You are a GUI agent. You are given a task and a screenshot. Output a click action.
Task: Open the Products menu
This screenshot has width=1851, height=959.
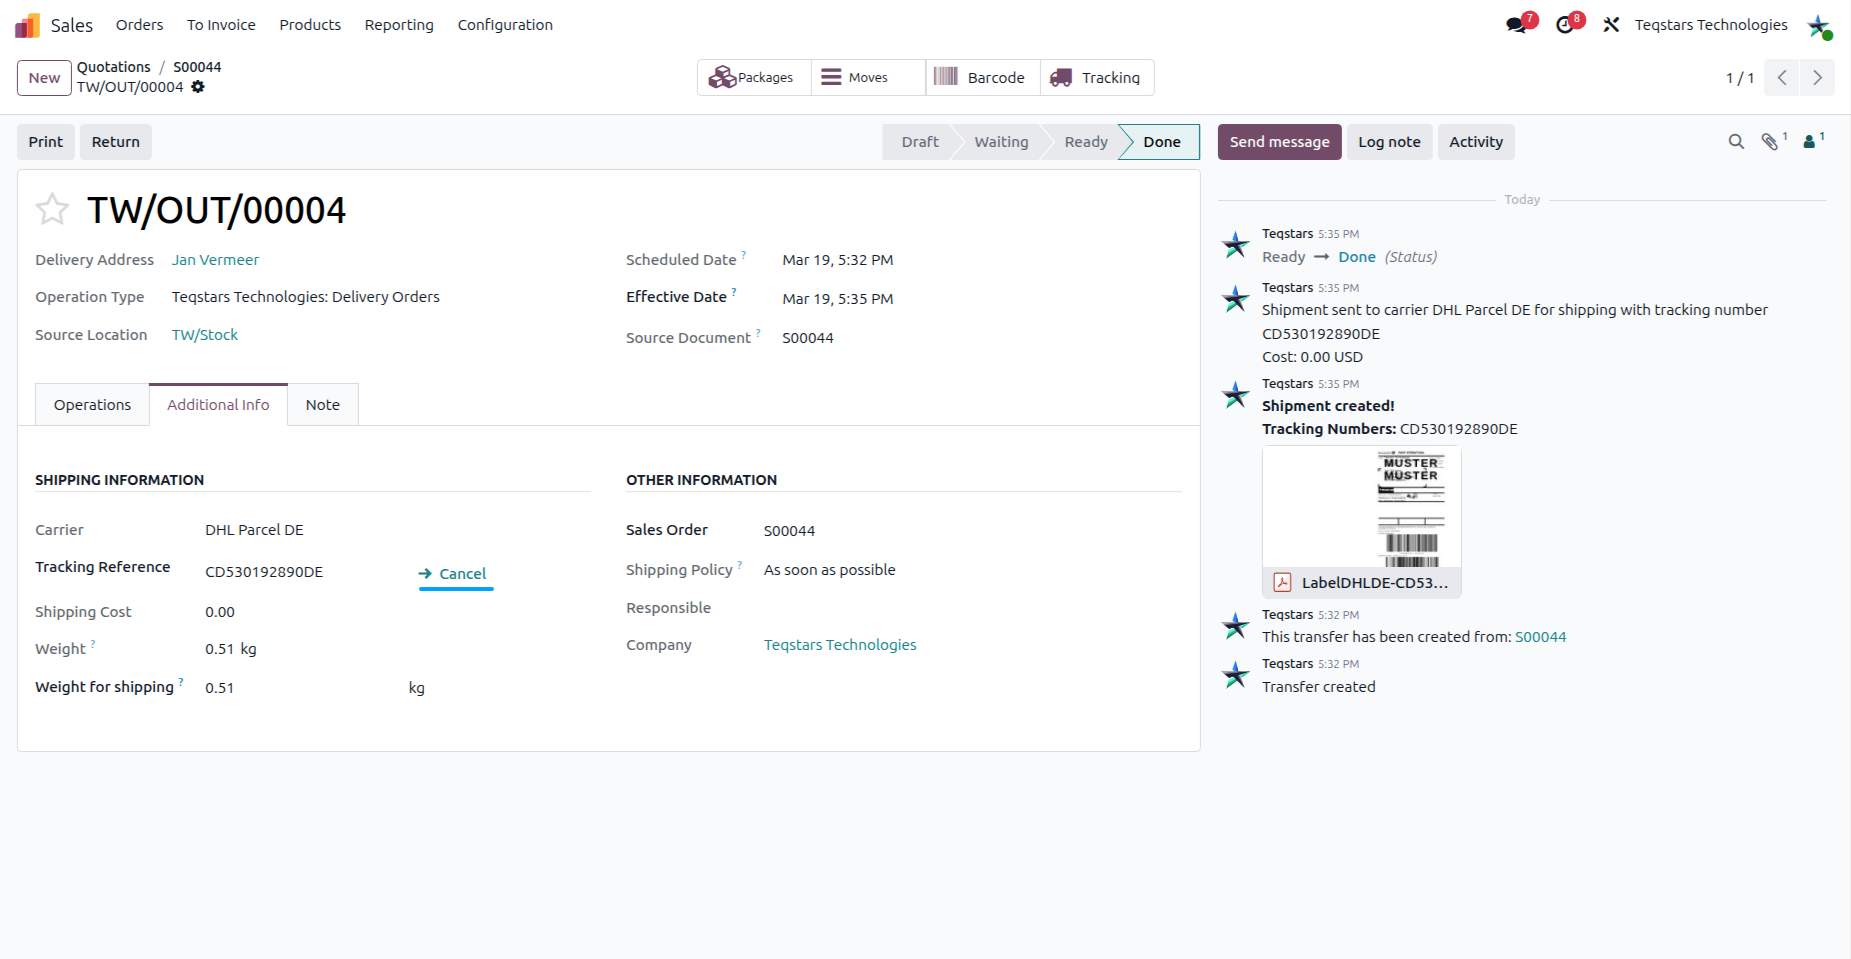[310, 25]
